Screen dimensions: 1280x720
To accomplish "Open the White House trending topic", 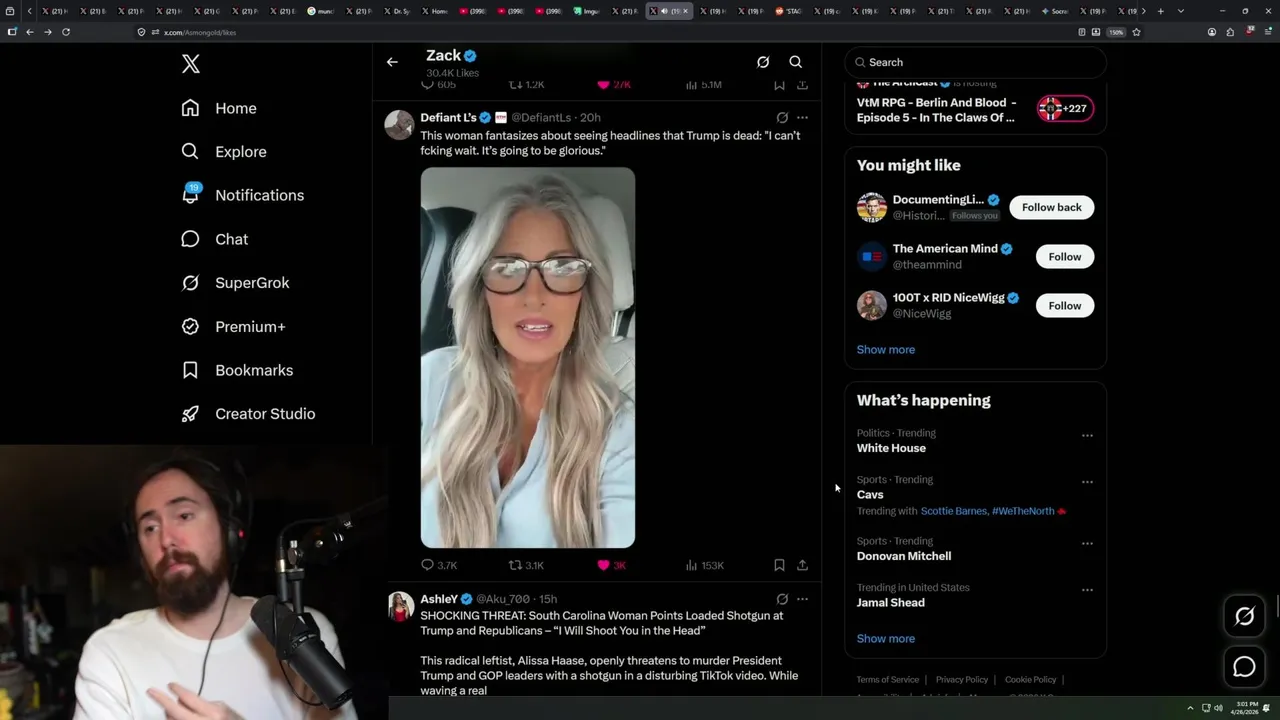I will tap(891, 448).
